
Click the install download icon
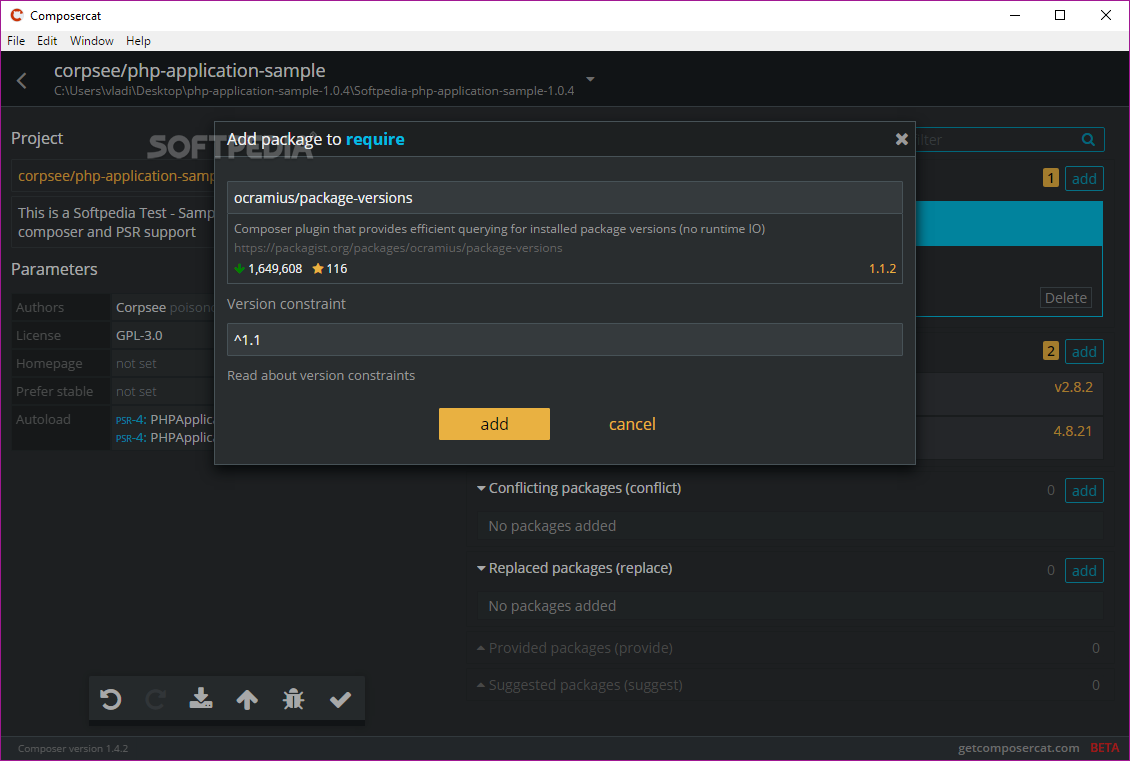pos(201,698)
